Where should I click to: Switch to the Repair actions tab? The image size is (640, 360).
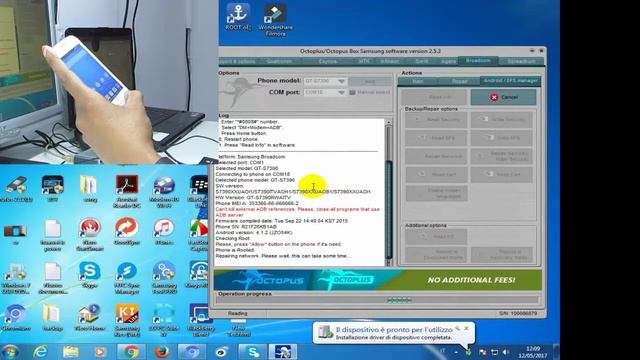click(x=460, y=81)
